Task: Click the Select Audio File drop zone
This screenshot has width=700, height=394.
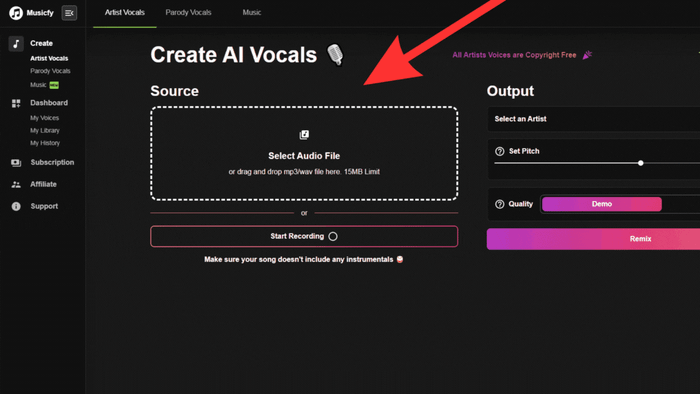Action: pyautogui.click(x=304, y=153)
